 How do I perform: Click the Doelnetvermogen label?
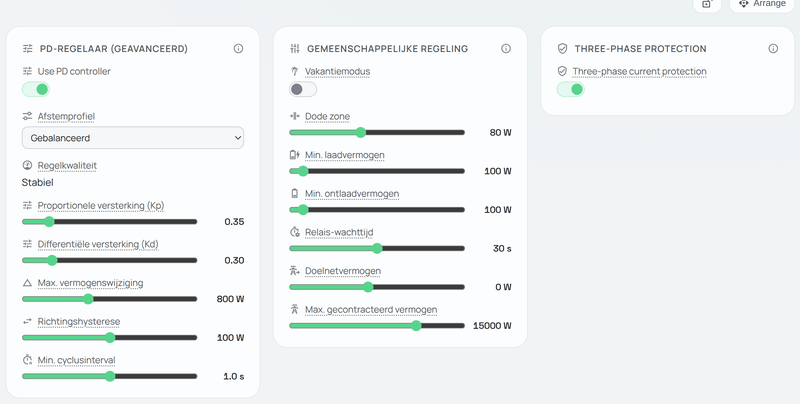point(343,271)
